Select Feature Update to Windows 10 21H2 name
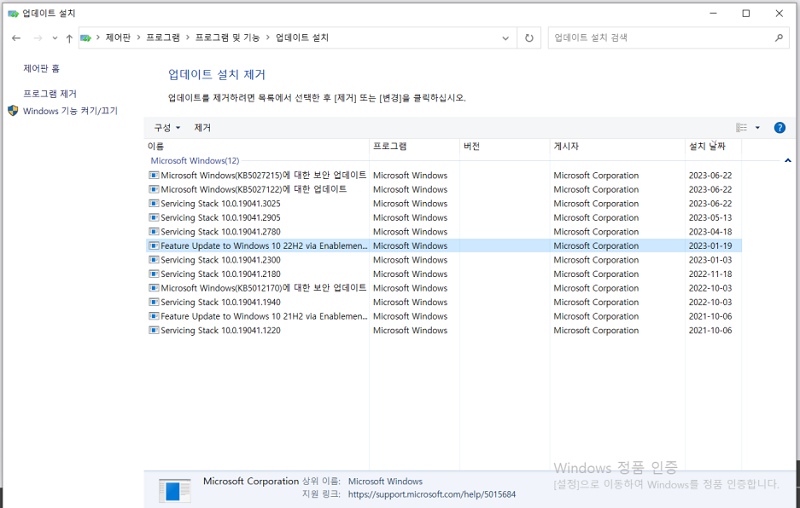800x508 pixels. pyautogui.click(x=264, y=316)
